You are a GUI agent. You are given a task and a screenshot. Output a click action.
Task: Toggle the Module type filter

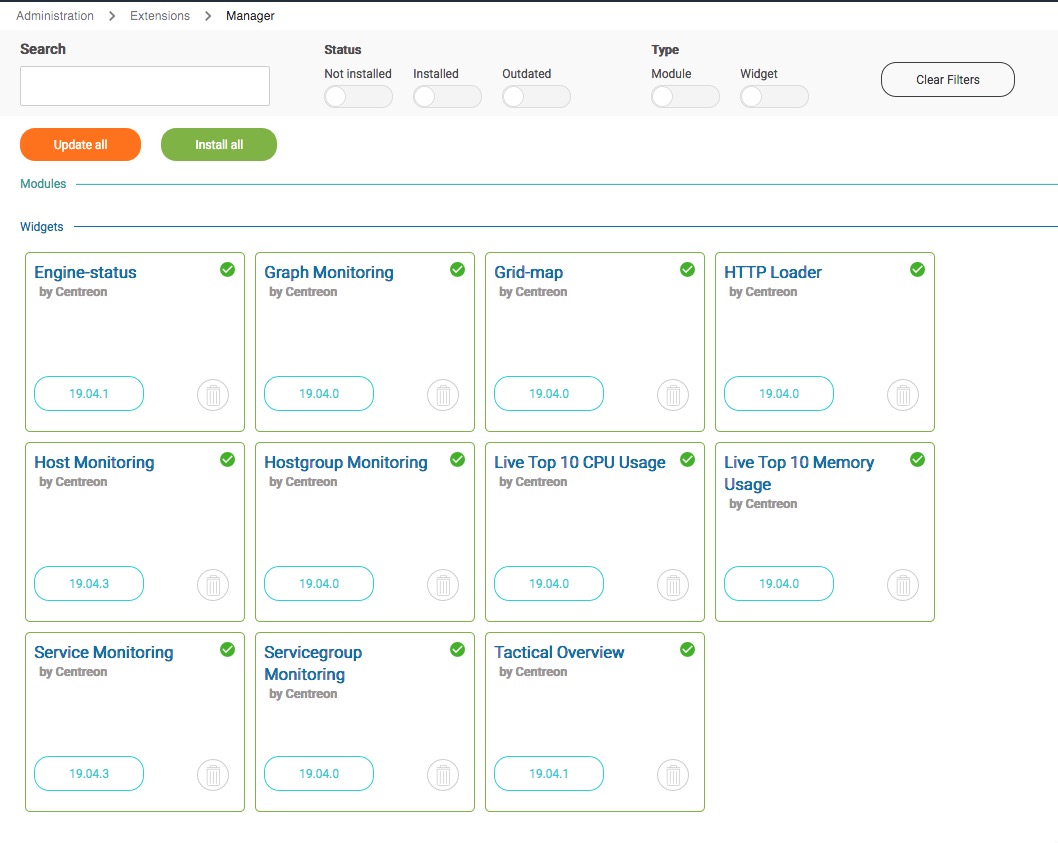click(x=685, y=97)
